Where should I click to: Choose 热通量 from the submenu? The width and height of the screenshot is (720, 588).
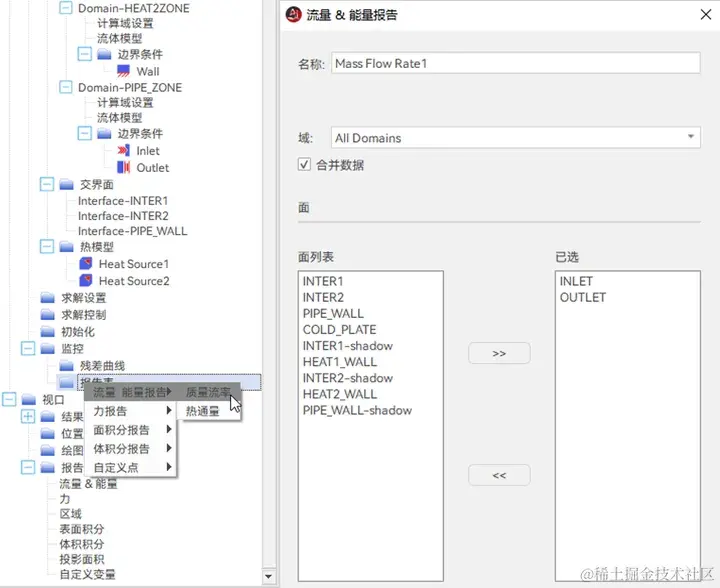click(208, 411)
